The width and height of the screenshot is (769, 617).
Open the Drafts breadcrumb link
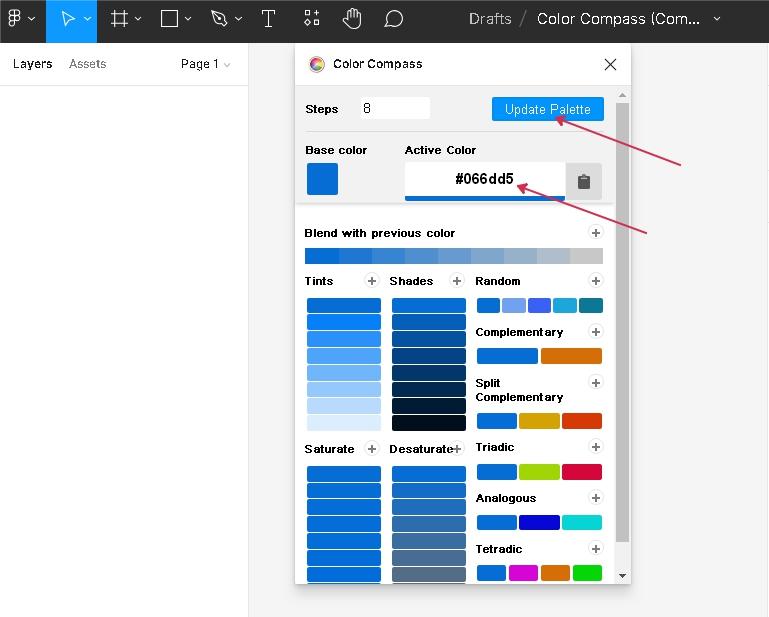pyautogui.click(x=490, y=19)
